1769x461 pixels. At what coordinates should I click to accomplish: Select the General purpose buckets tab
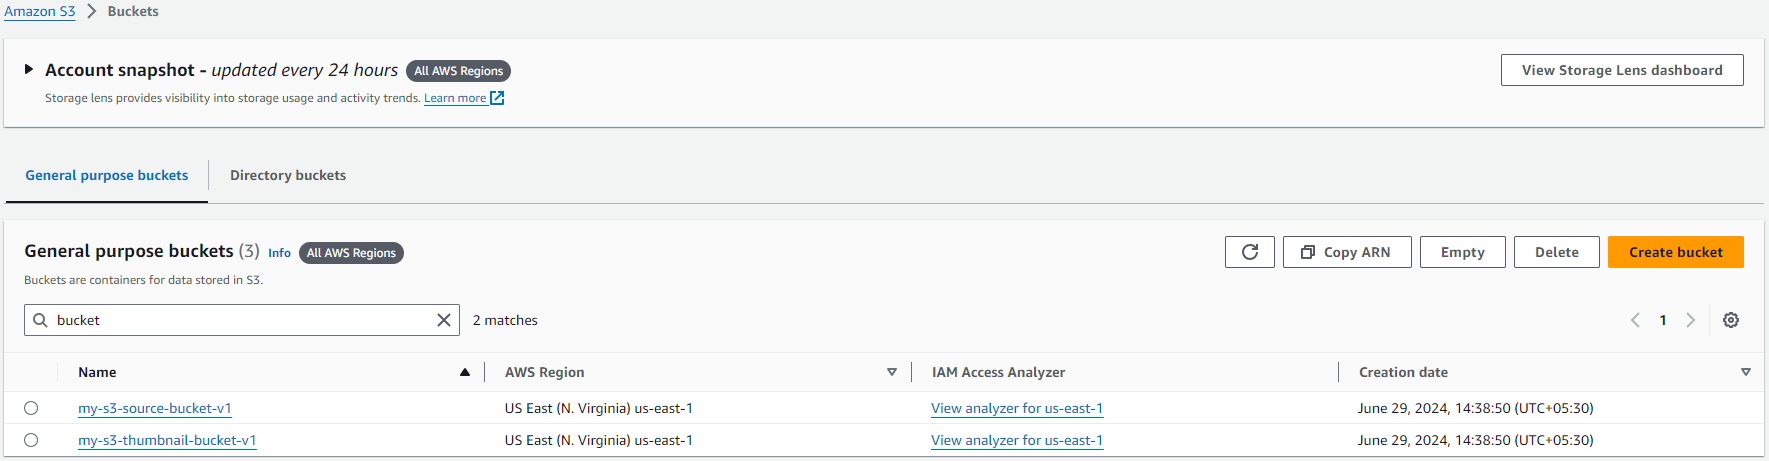[x=107, y=175]
